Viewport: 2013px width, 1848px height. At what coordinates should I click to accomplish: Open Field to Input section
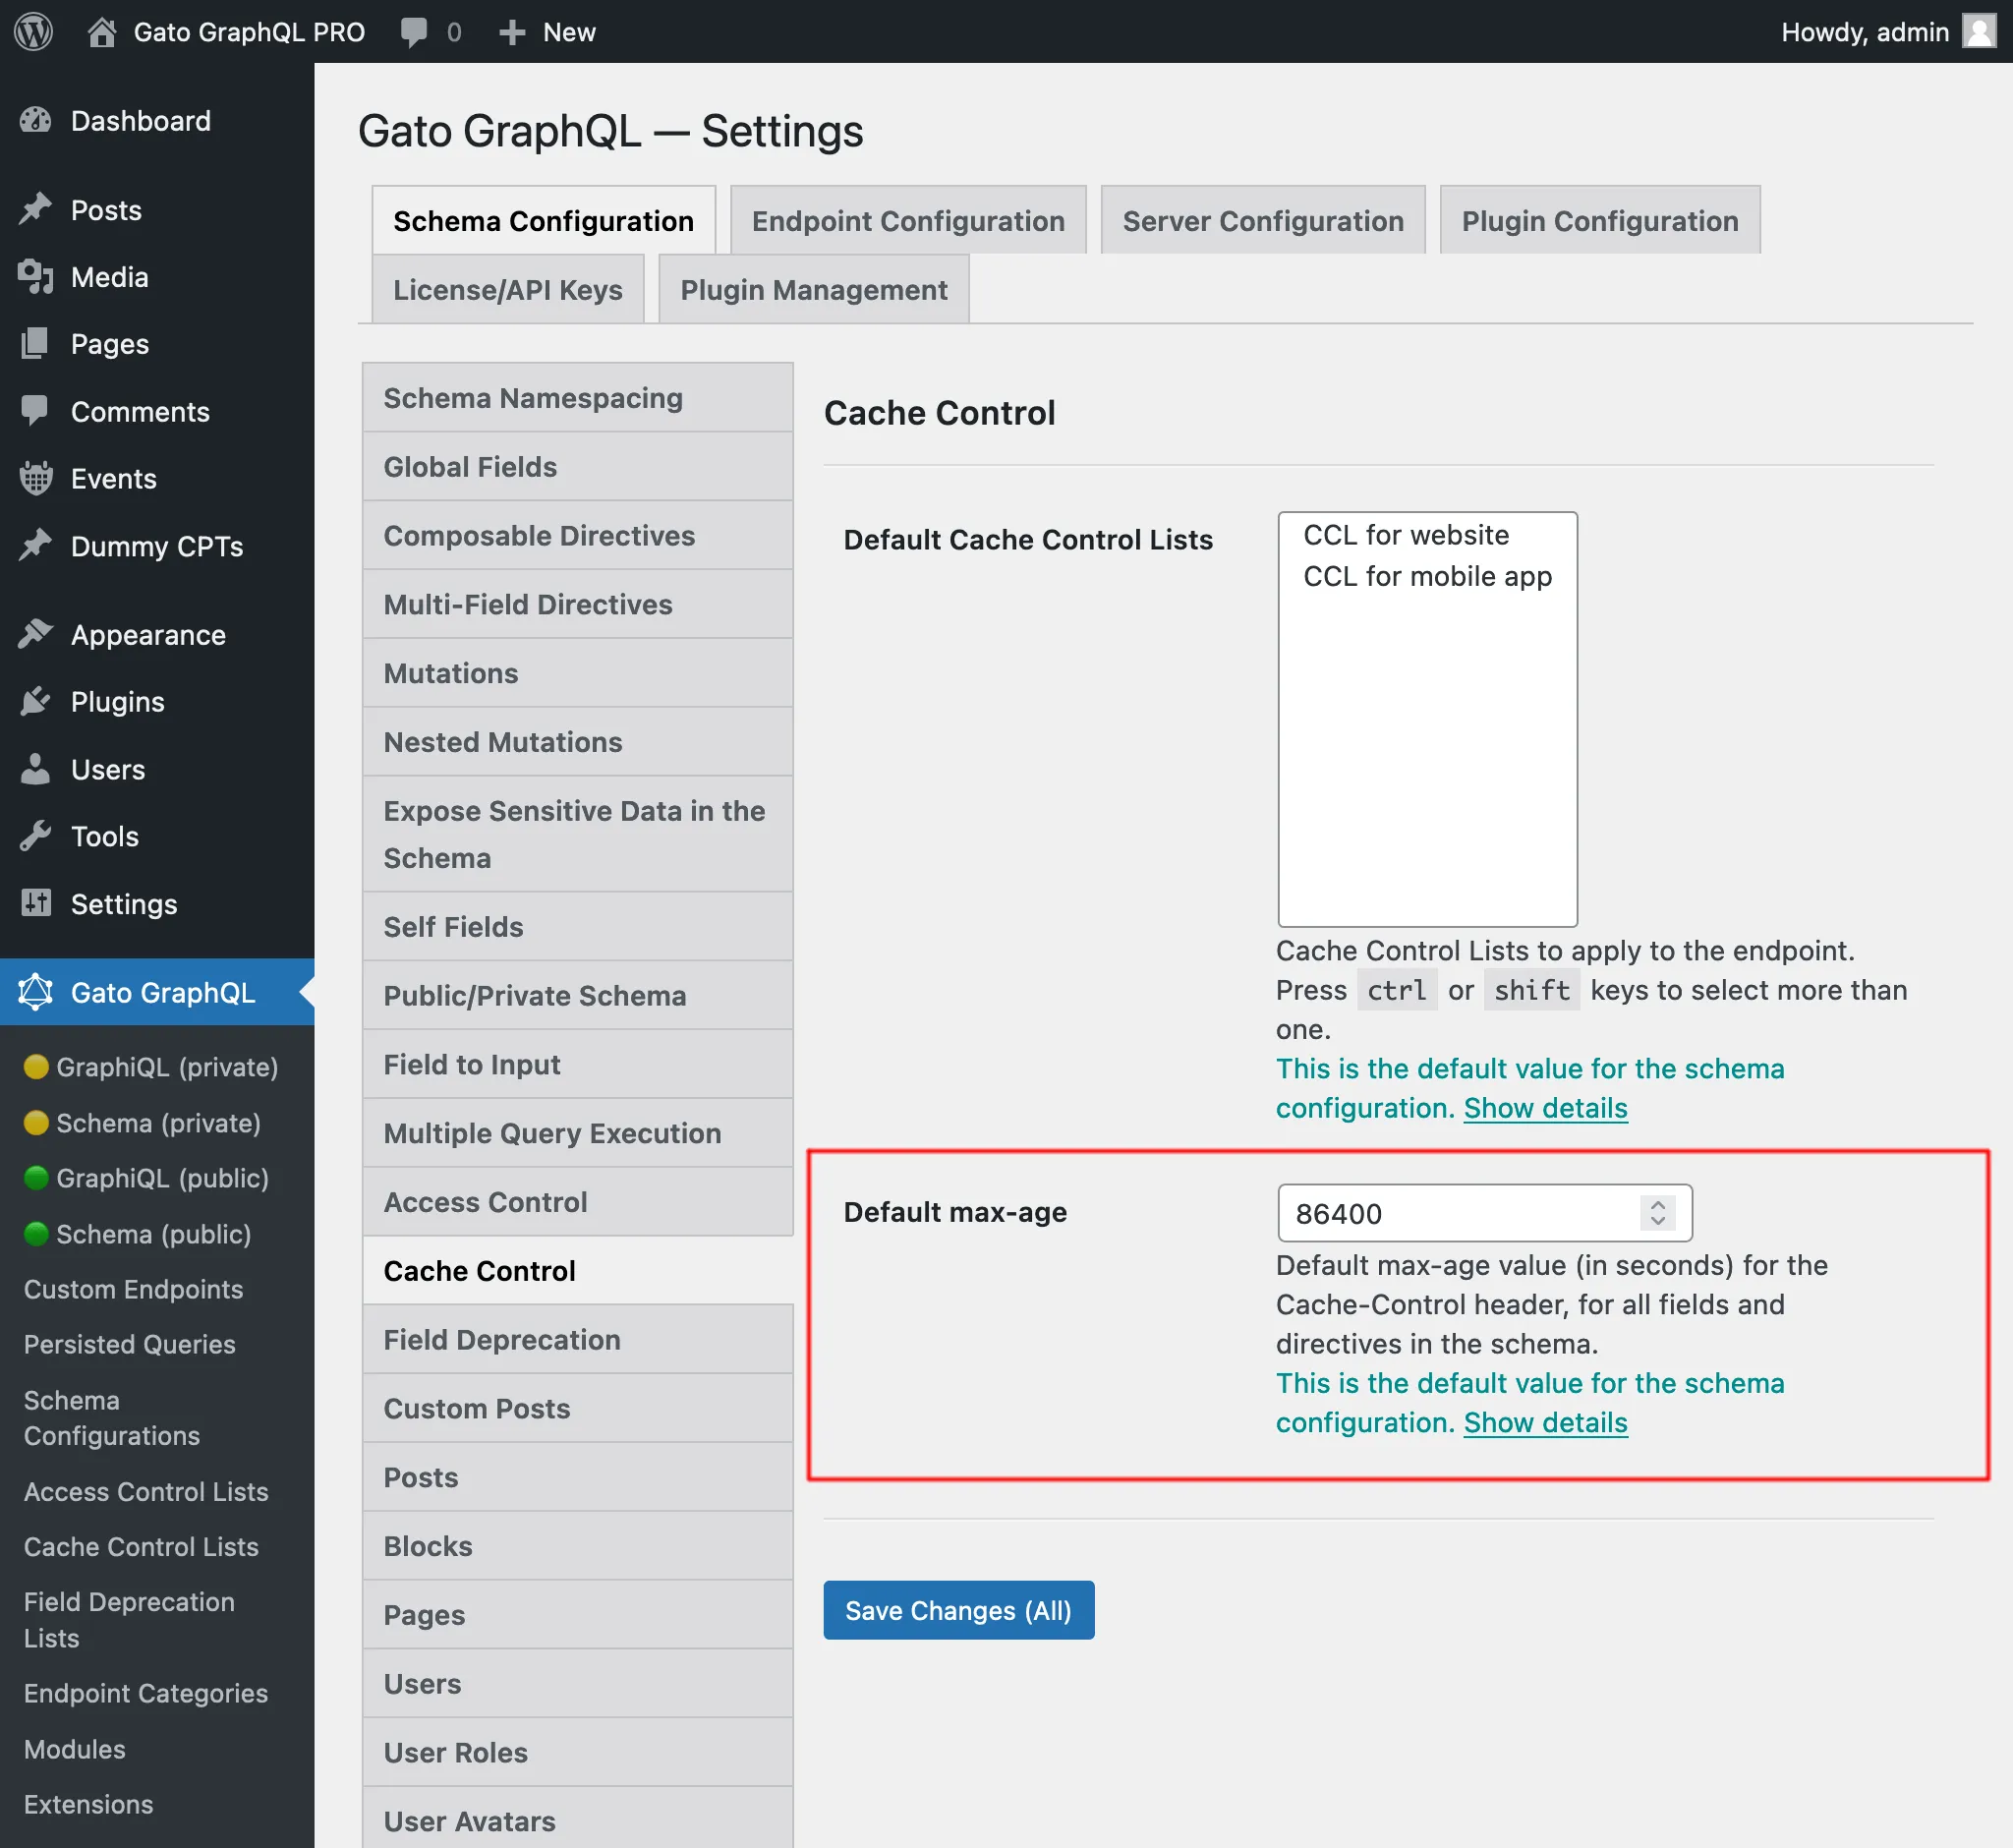[x=578, y=1065]
